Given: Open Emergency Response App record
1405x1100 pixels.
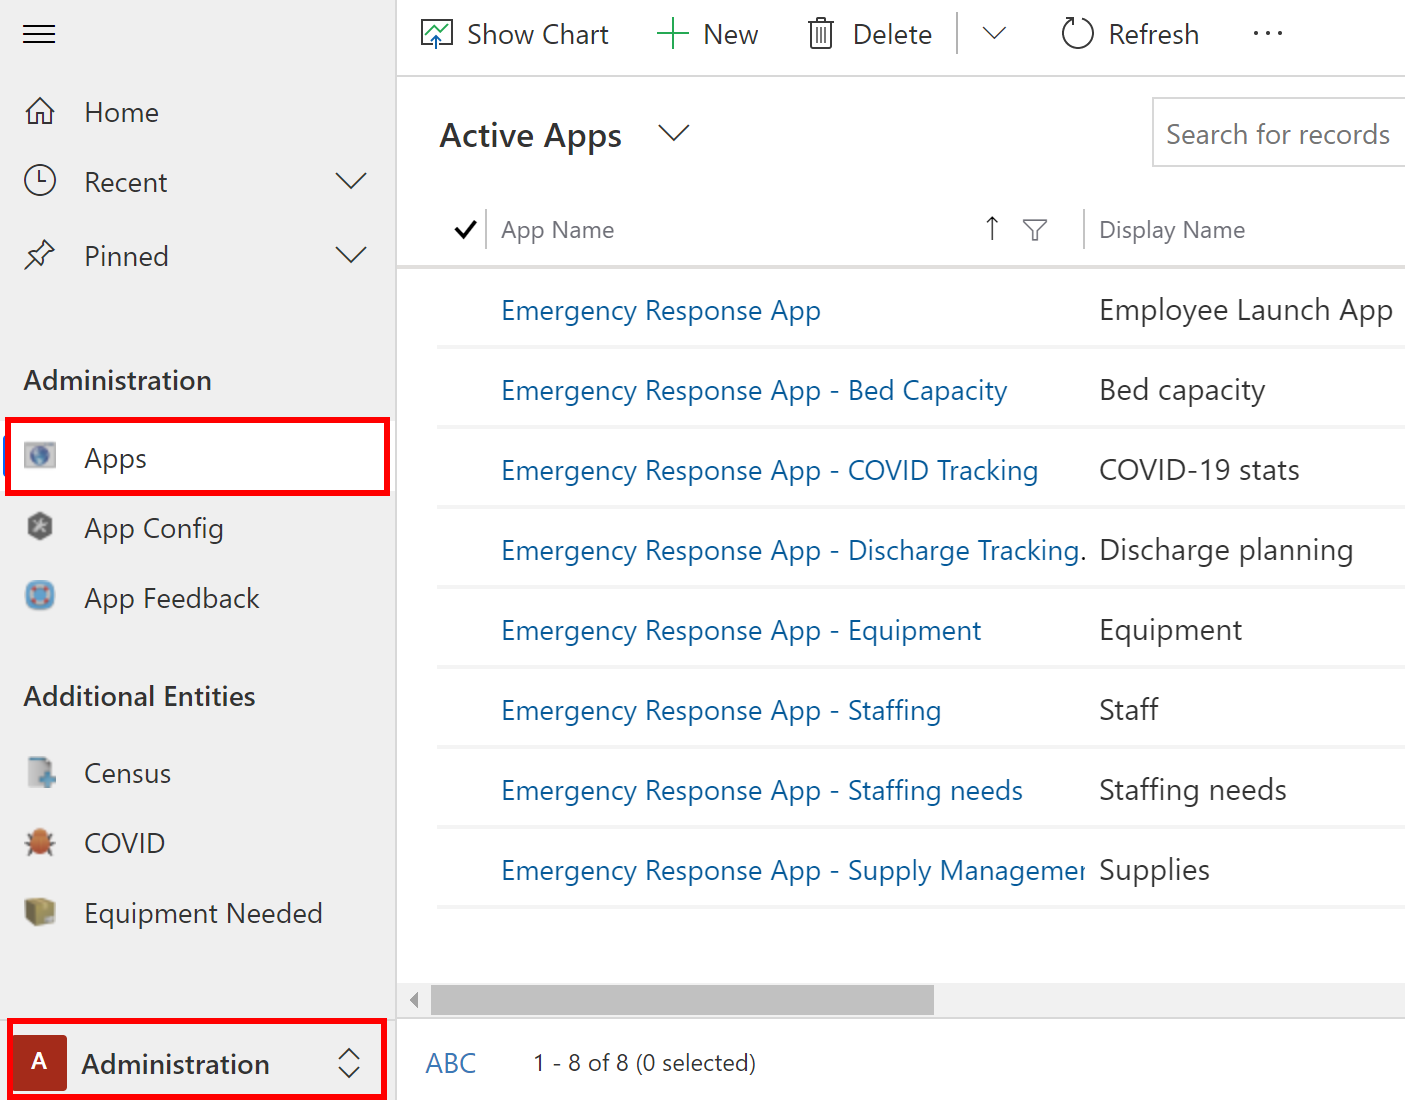Looking at the screenshot, I should [x=661, y=310].
